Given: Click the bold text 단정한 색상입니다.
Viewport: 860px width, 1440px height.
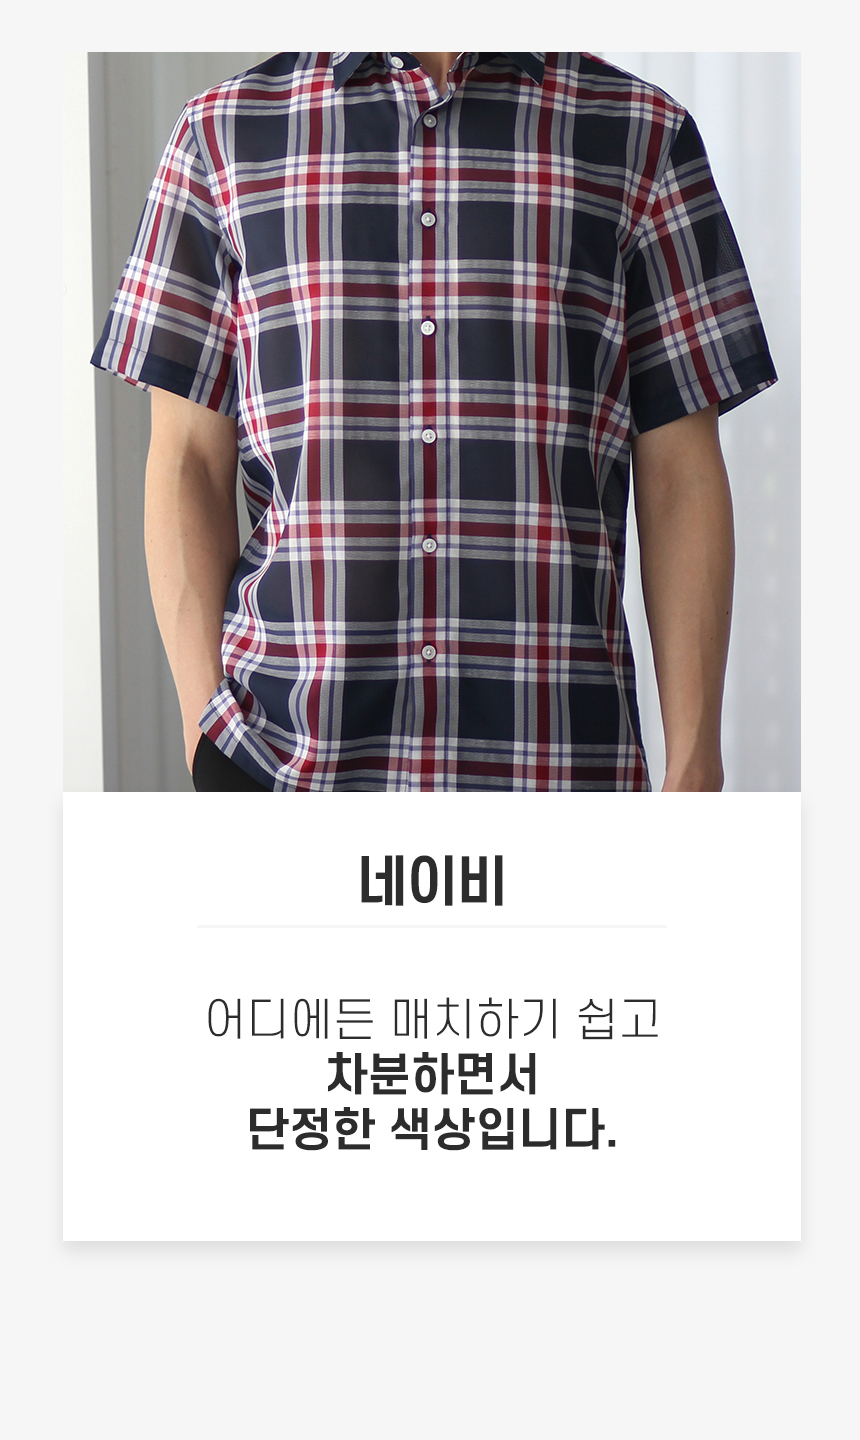Looking at the screenshot, I should point(432,1129).
